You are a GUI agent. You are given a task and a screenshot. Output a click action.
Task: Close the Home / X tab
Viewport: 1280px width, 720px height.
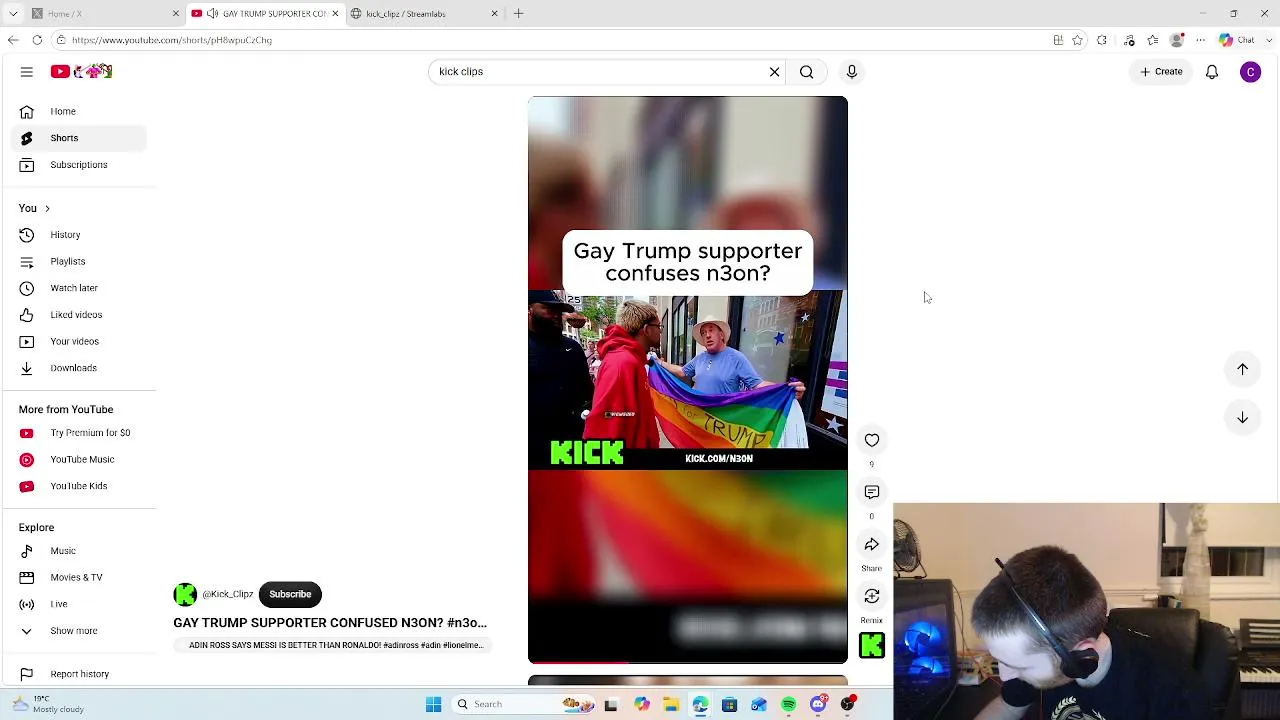click(x=176, y=14)
